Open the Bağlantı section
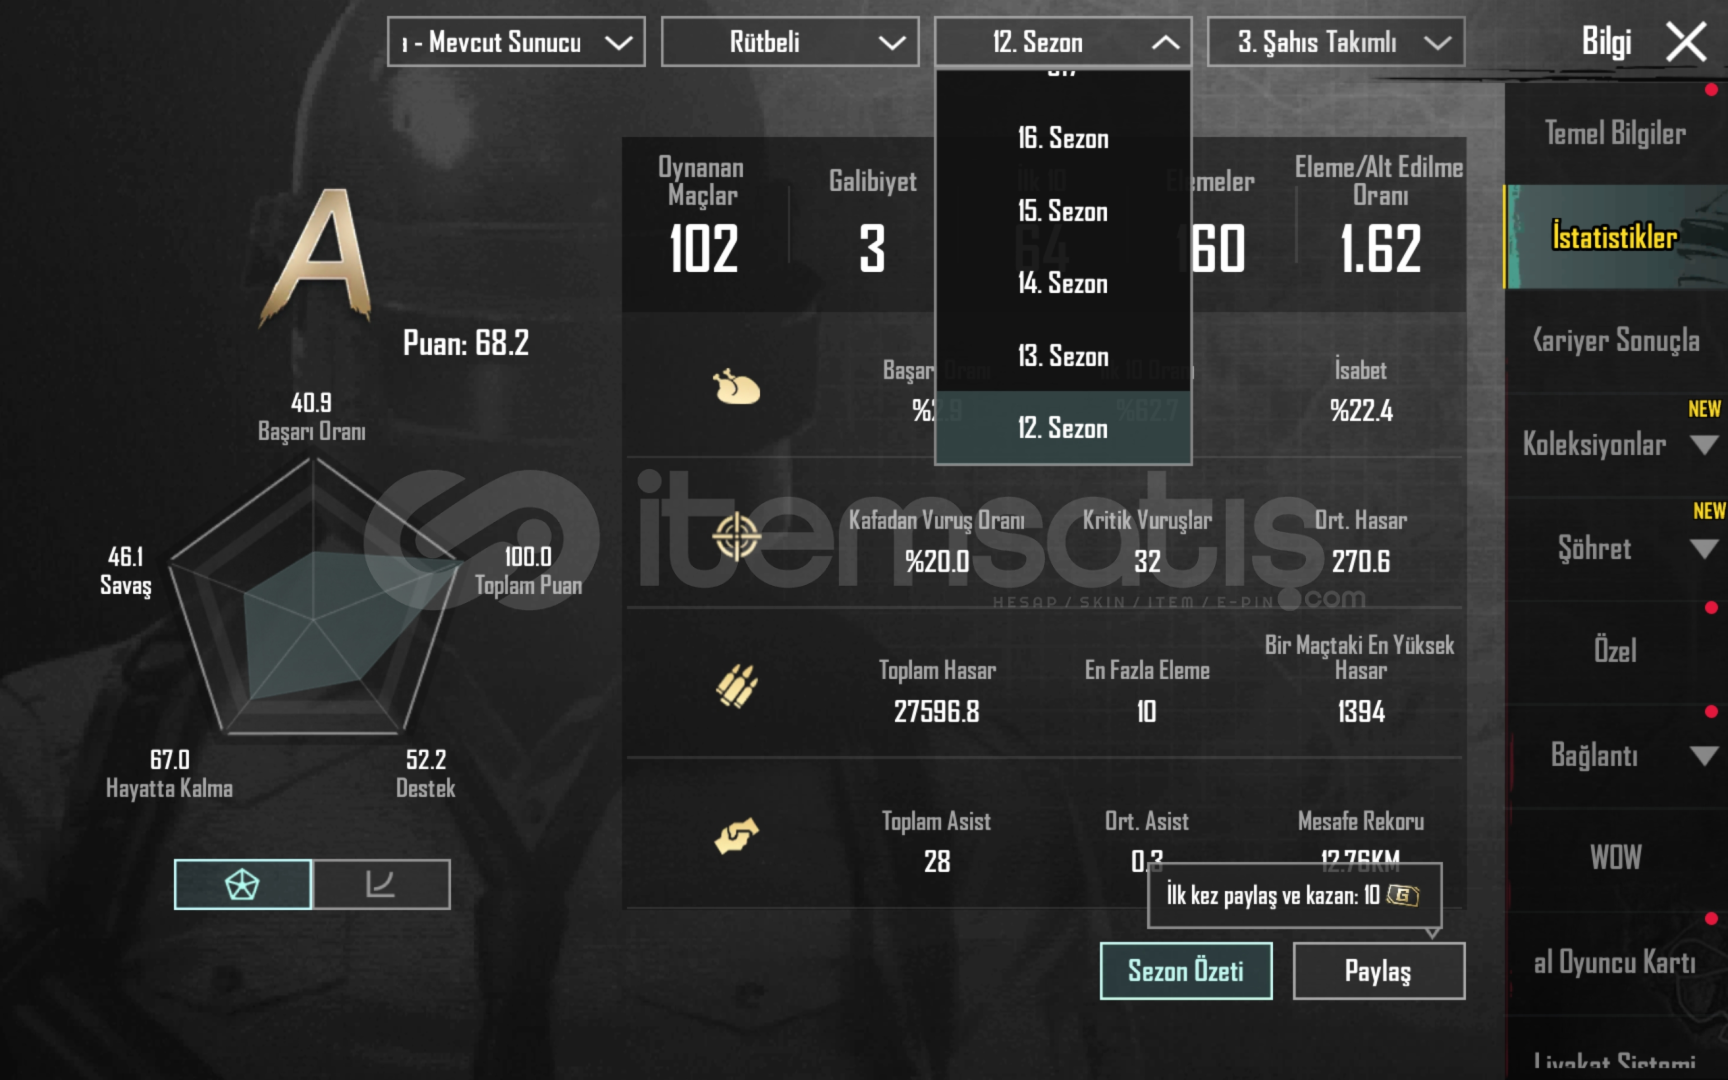This screenshot has height=1080, width=1728. click(x=1594, y=755)
